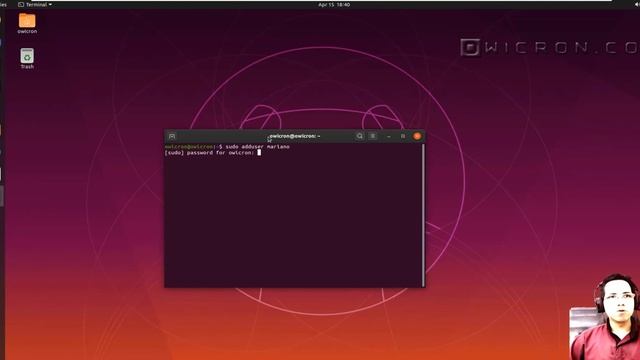Screen dimensions: 640x360
Task: Open the terminal hamburger menu
Action: 373,136
